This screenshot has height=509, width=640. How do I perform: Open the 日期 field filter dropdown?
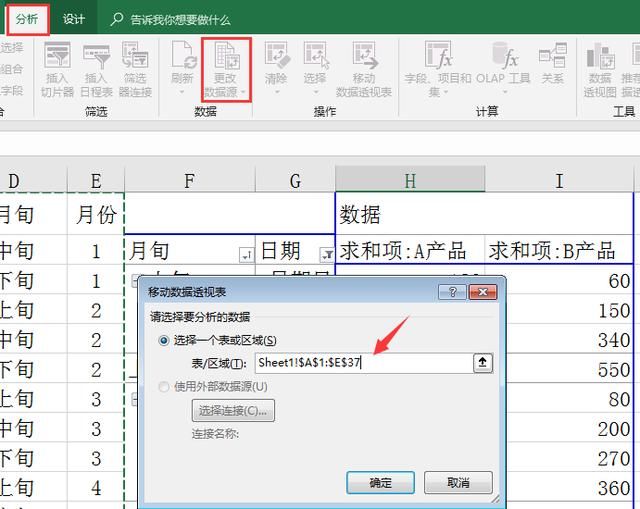click(327, 255)
